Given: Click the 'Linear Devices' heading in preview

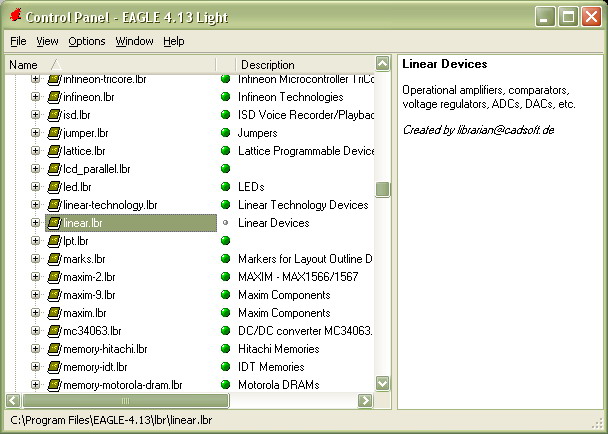Looking at the screenshot, I should click(x=445, y=64).
